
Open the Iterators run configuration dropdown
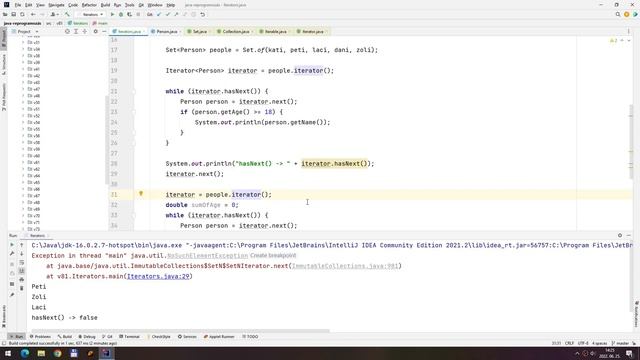coord(91,14)
